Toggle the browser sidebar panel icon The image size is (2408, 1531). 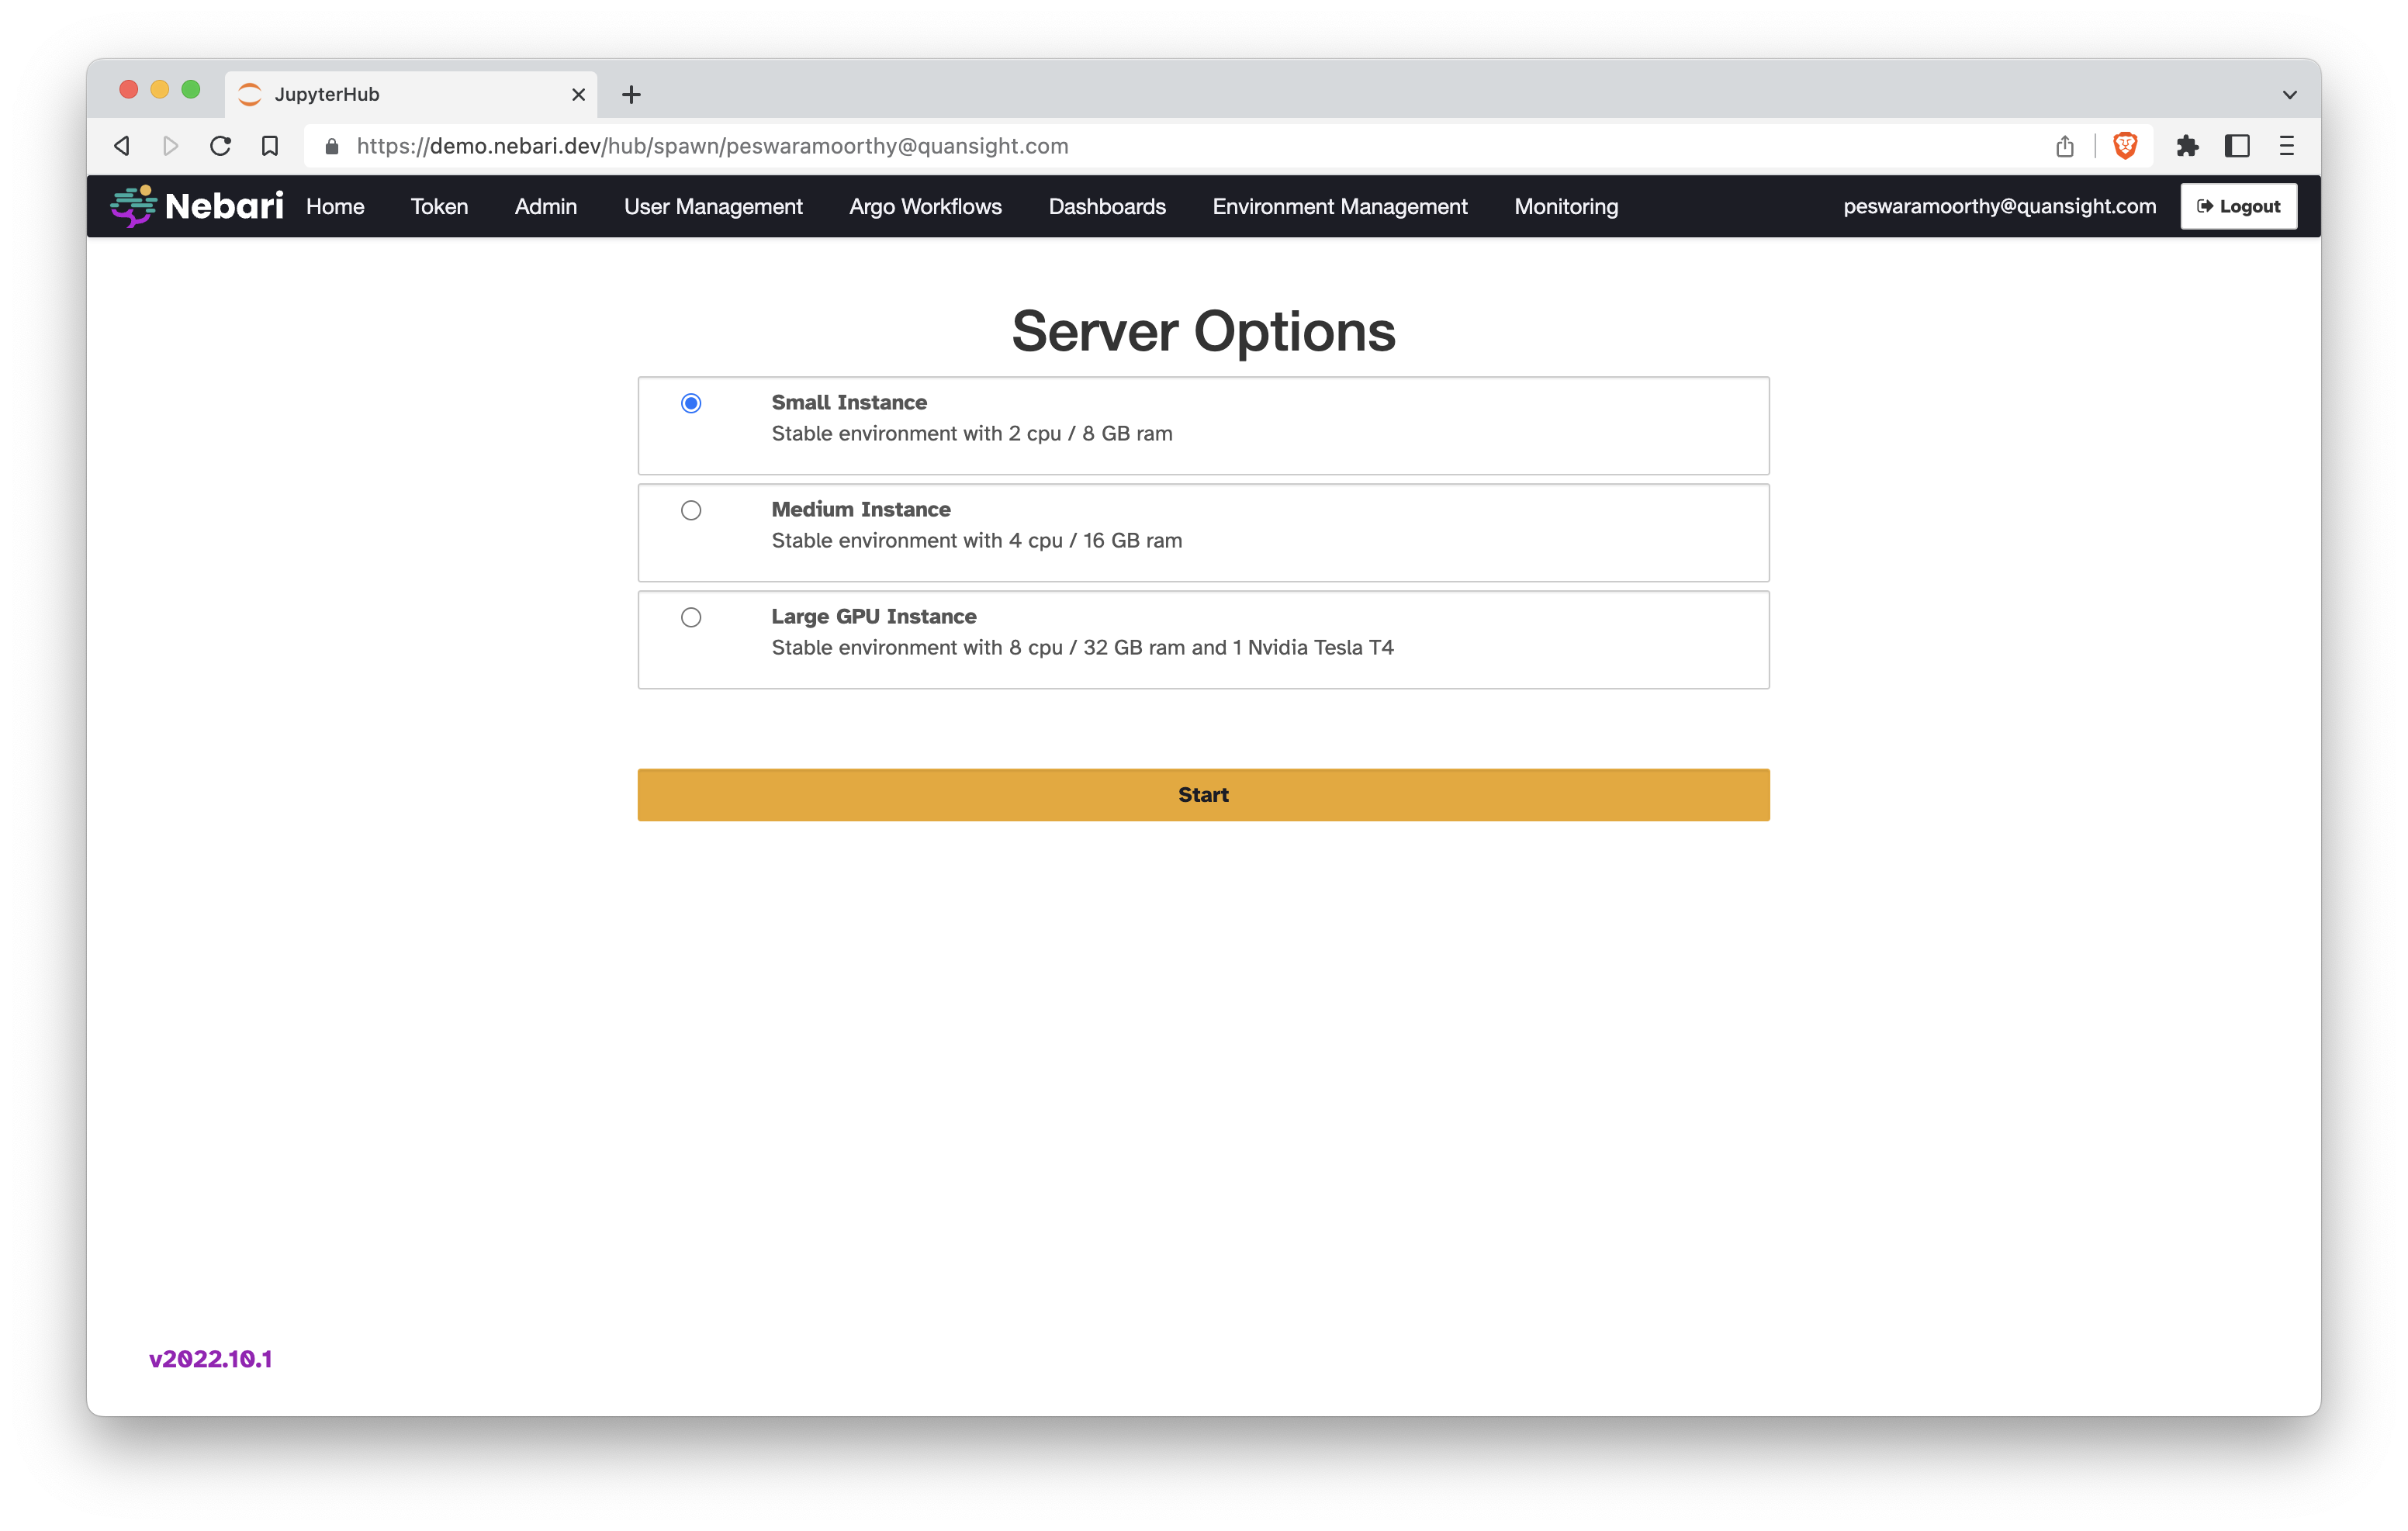coord(2237,146)
